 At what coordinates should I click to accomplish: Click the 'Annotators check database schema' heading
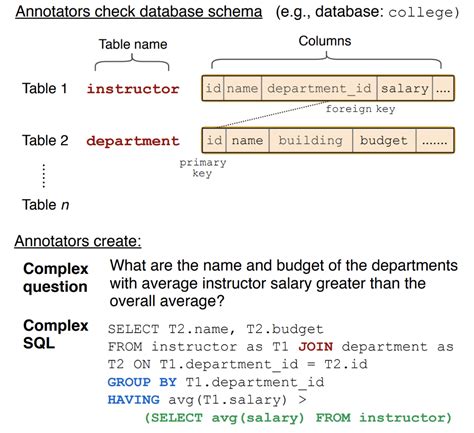(139, 12)
